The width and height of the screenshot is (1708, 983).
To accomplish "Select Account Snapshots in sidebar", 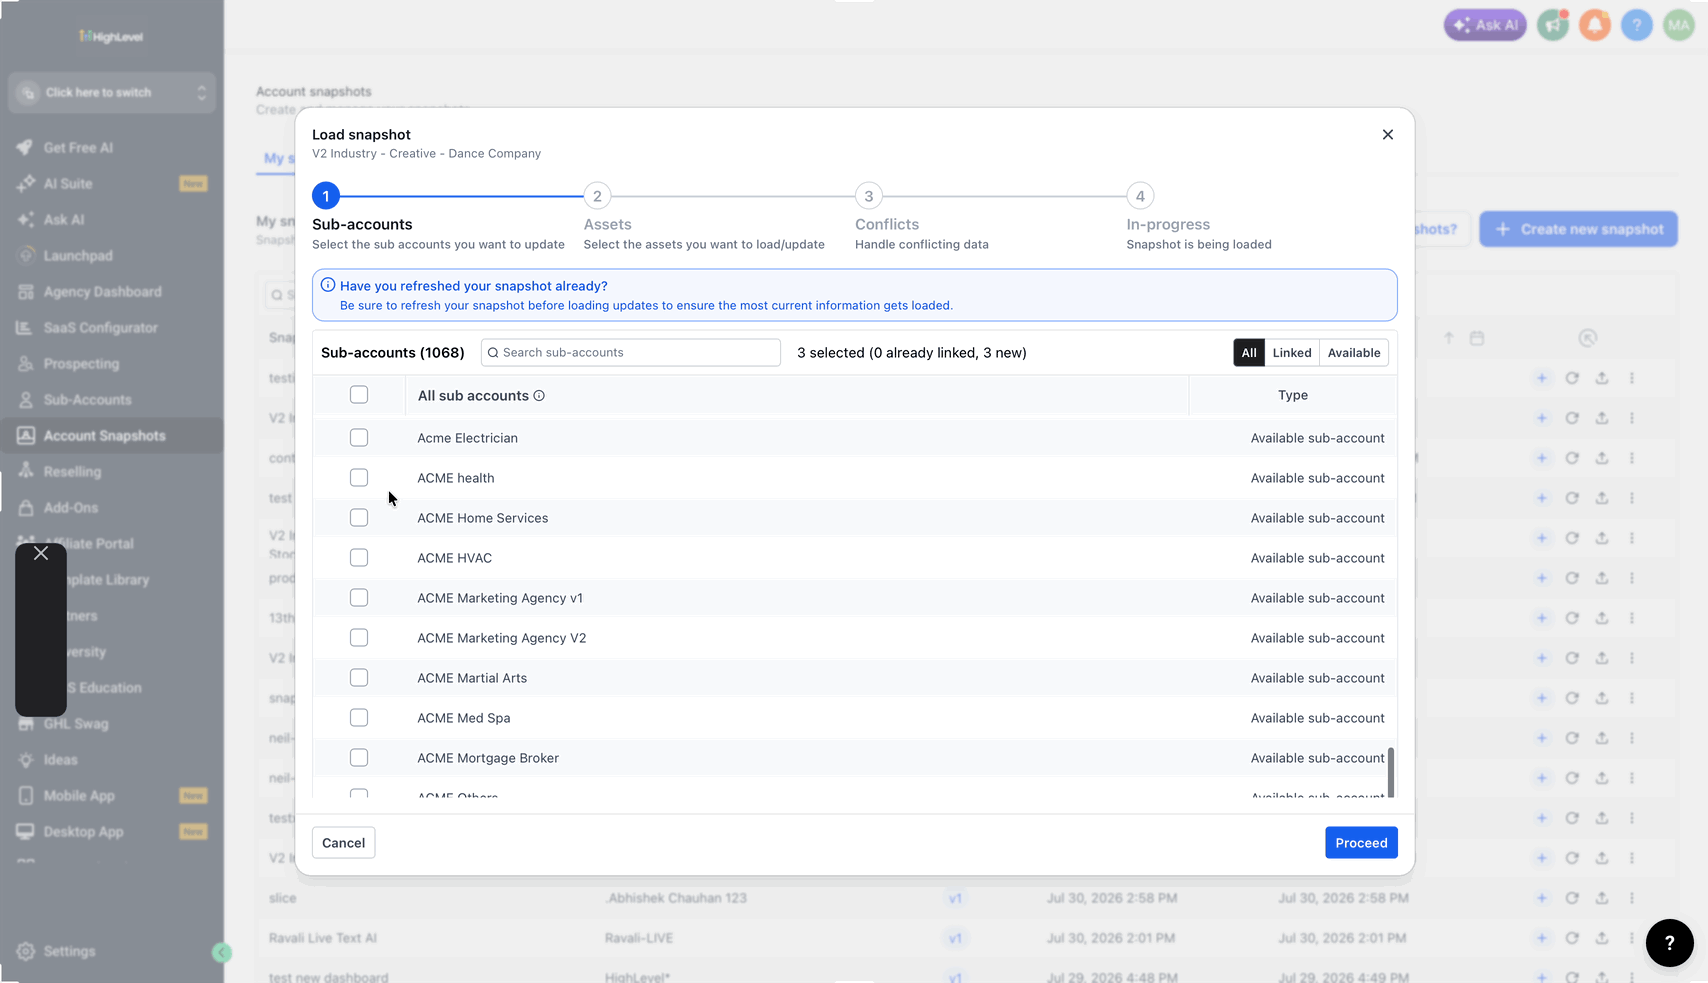I will point(112,436).
